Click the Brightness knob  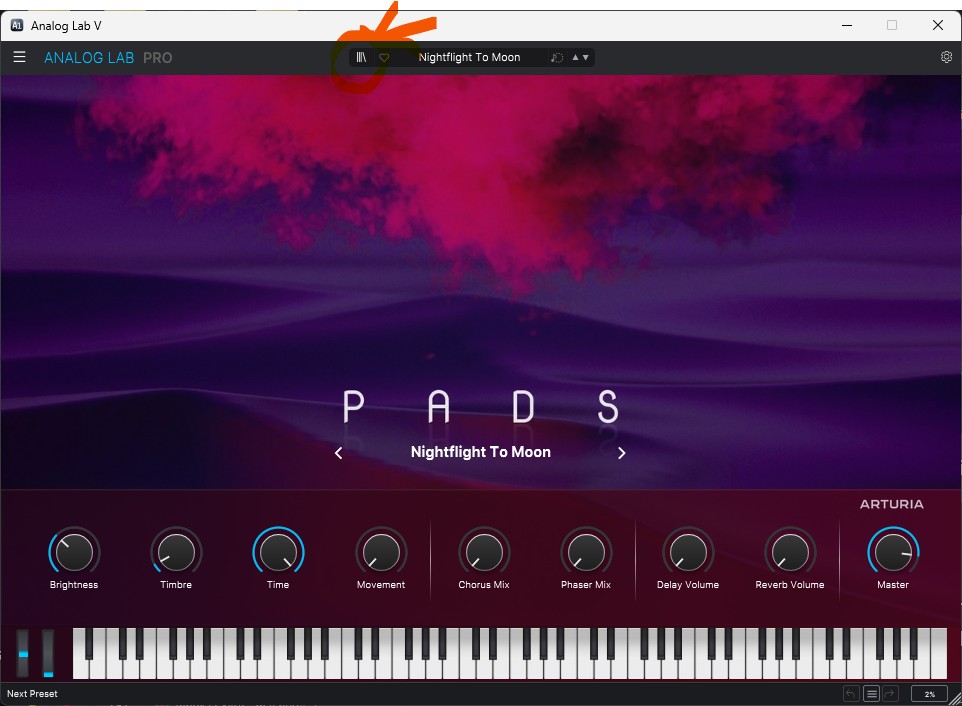point(74,552)
